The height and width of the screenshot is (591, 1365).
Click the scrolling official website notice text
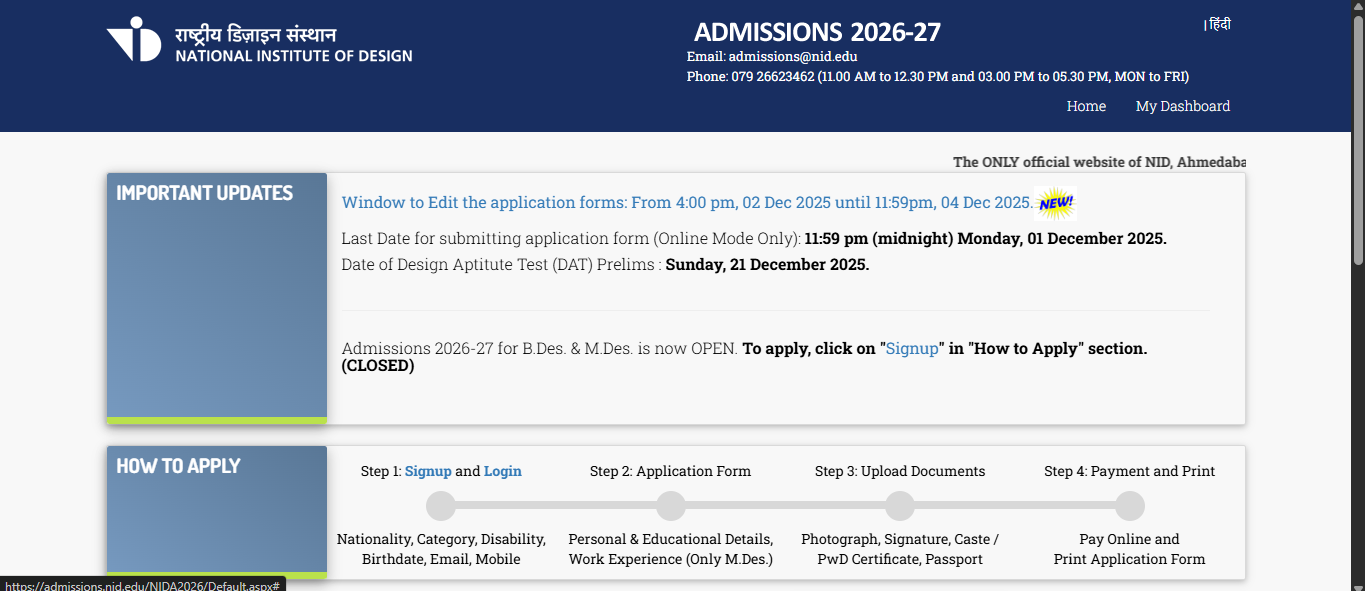click(x=1098, y=162)
